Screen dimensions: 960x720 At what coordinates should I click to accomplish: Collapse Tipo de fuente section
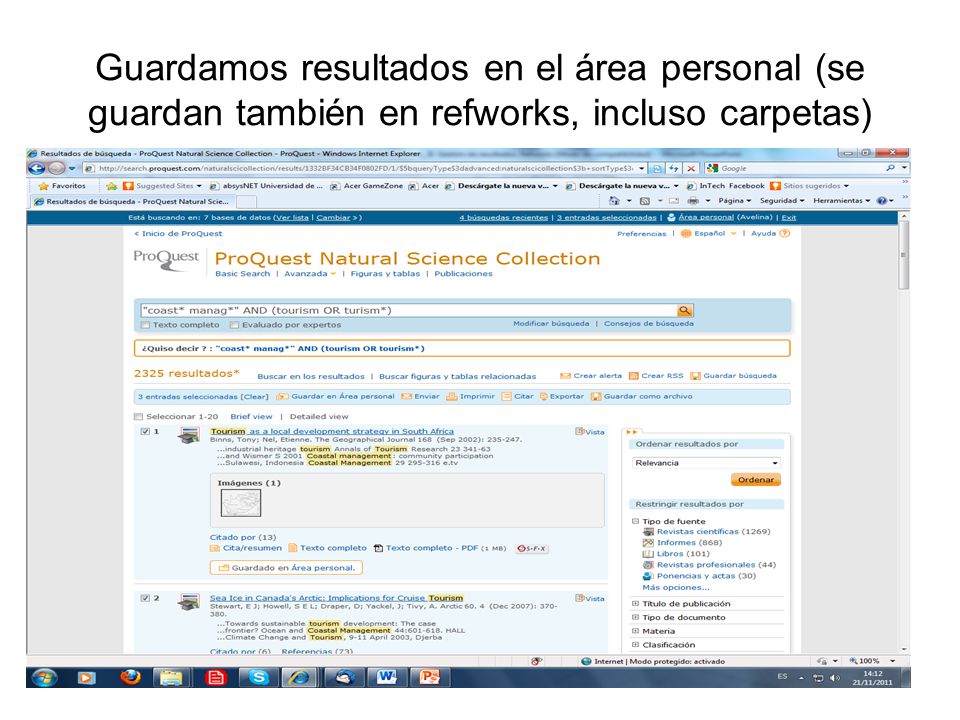(636, 522)
